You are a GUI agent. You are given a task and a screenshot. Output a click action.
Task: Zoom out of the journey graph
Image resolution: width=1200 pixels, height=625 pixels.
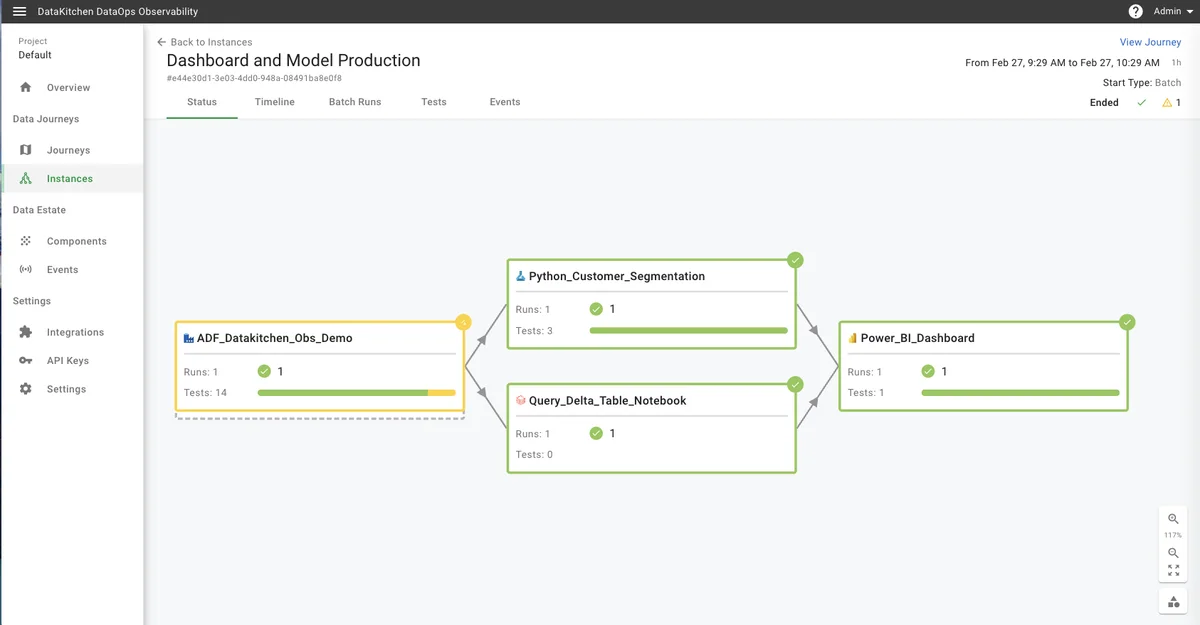click(x=1173, y=553)
